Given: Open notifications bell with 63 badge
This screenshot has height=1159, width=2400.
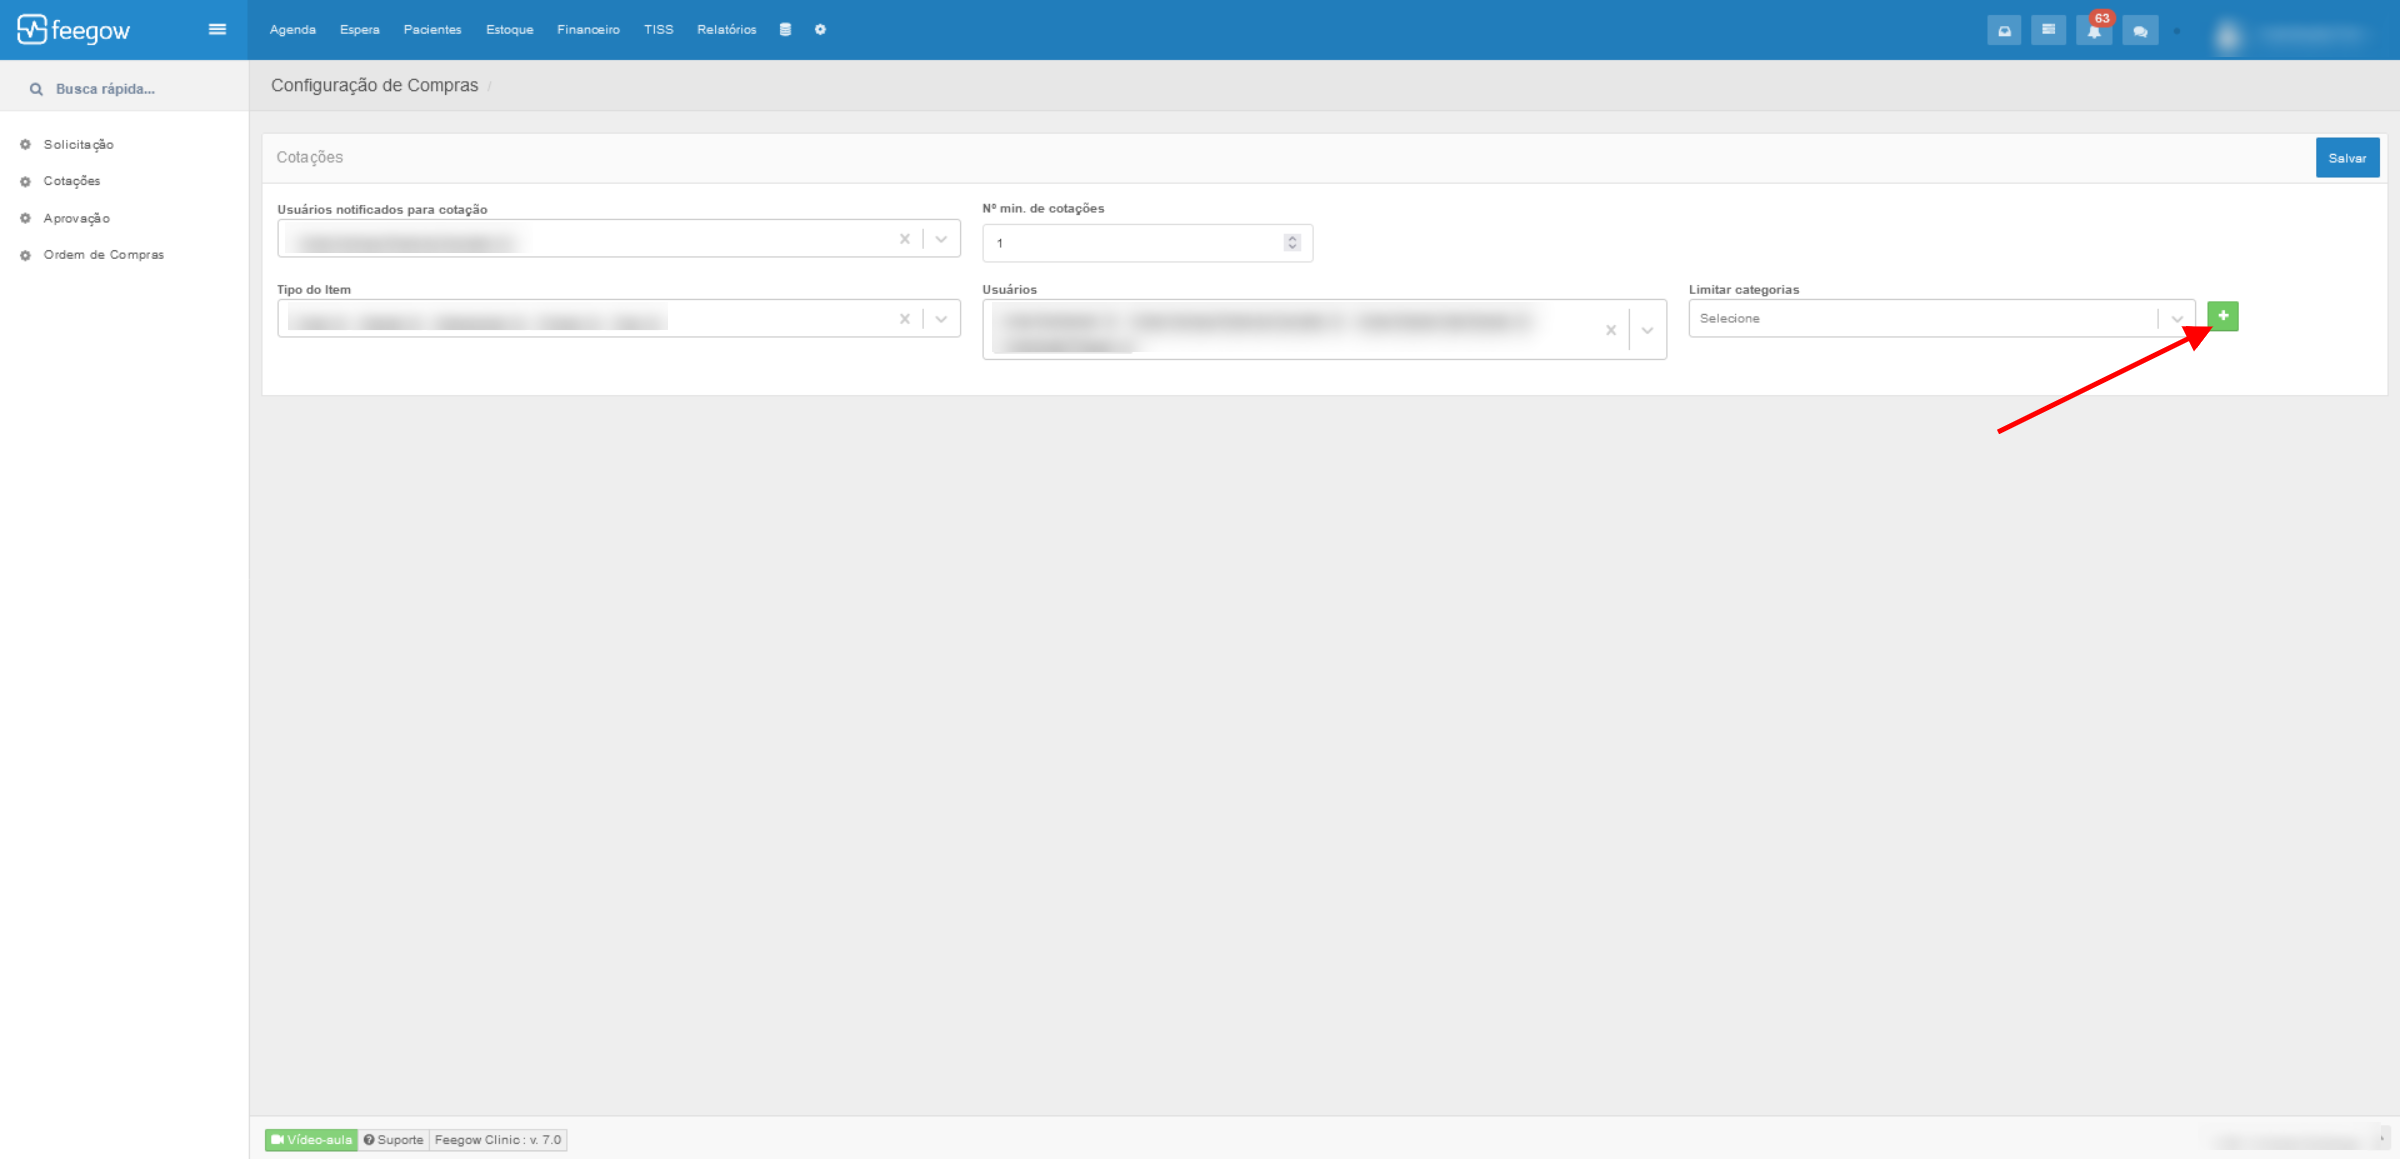Looking at the screenshot, I should [2093, 31].
